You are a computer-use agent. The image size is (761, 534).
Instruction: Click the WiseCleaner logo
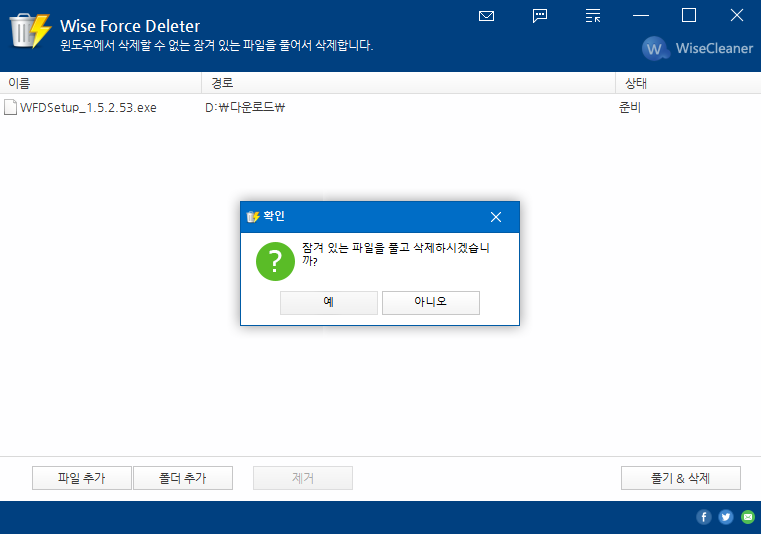click(697, 48)
